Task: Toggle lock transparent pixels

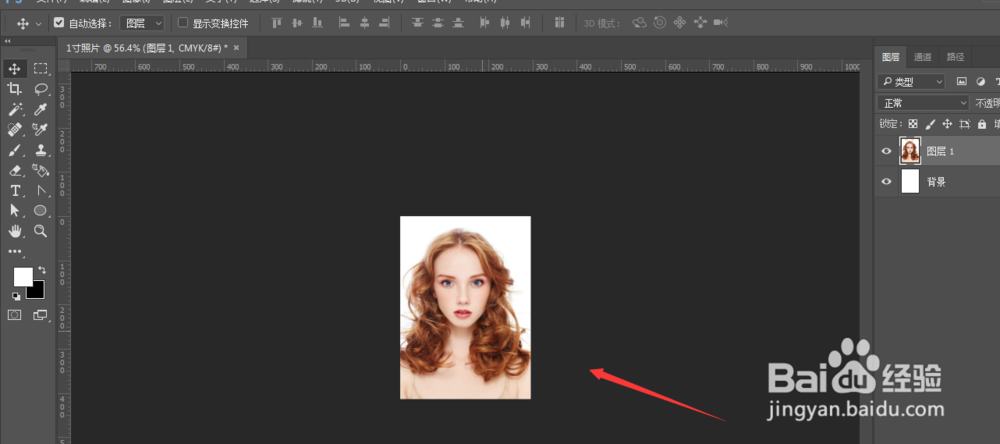Action: coord(913,124)
